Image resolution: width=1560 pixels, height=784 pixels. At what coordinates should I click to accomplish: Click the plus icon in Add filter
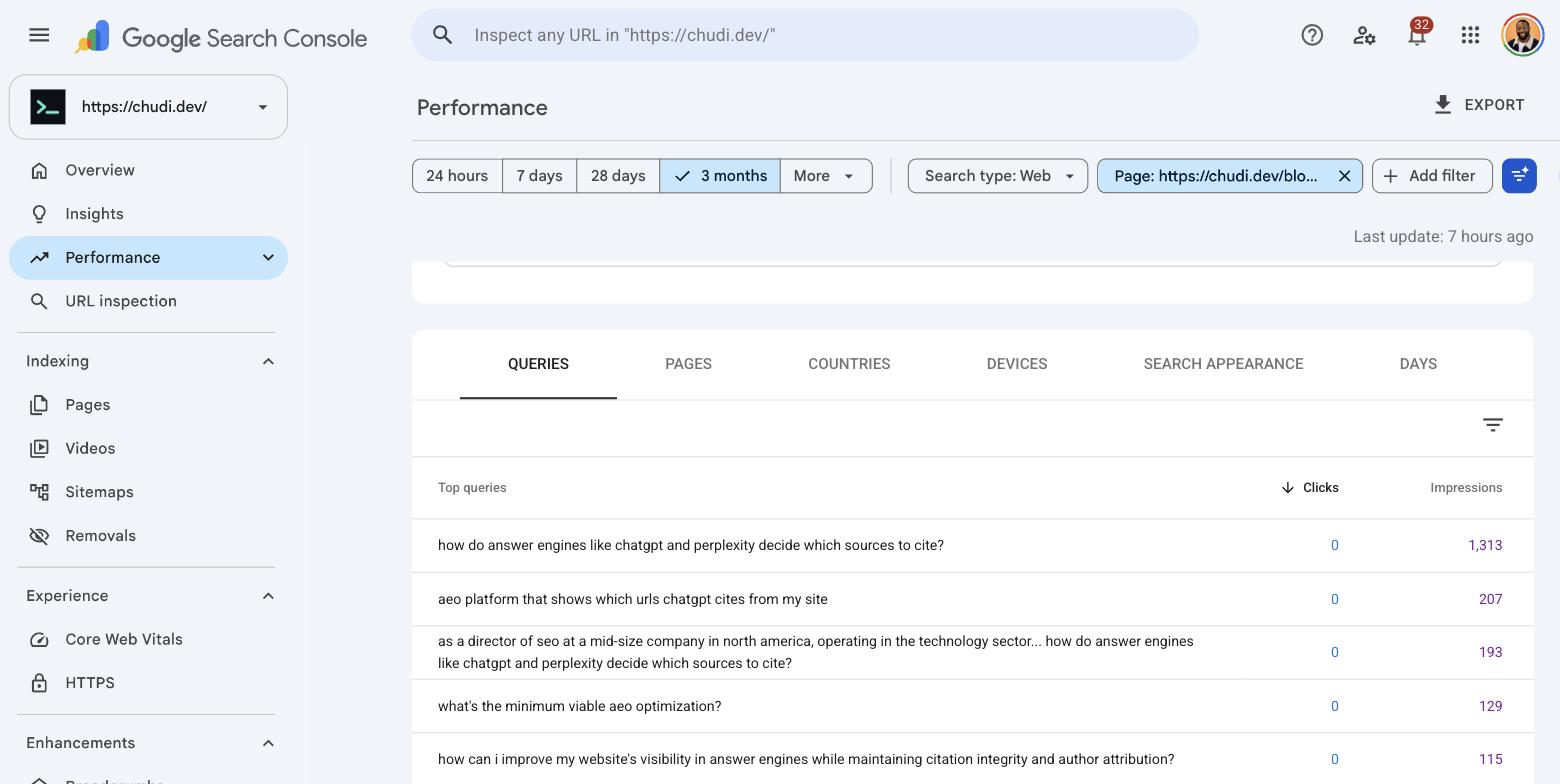[1390, 176]
